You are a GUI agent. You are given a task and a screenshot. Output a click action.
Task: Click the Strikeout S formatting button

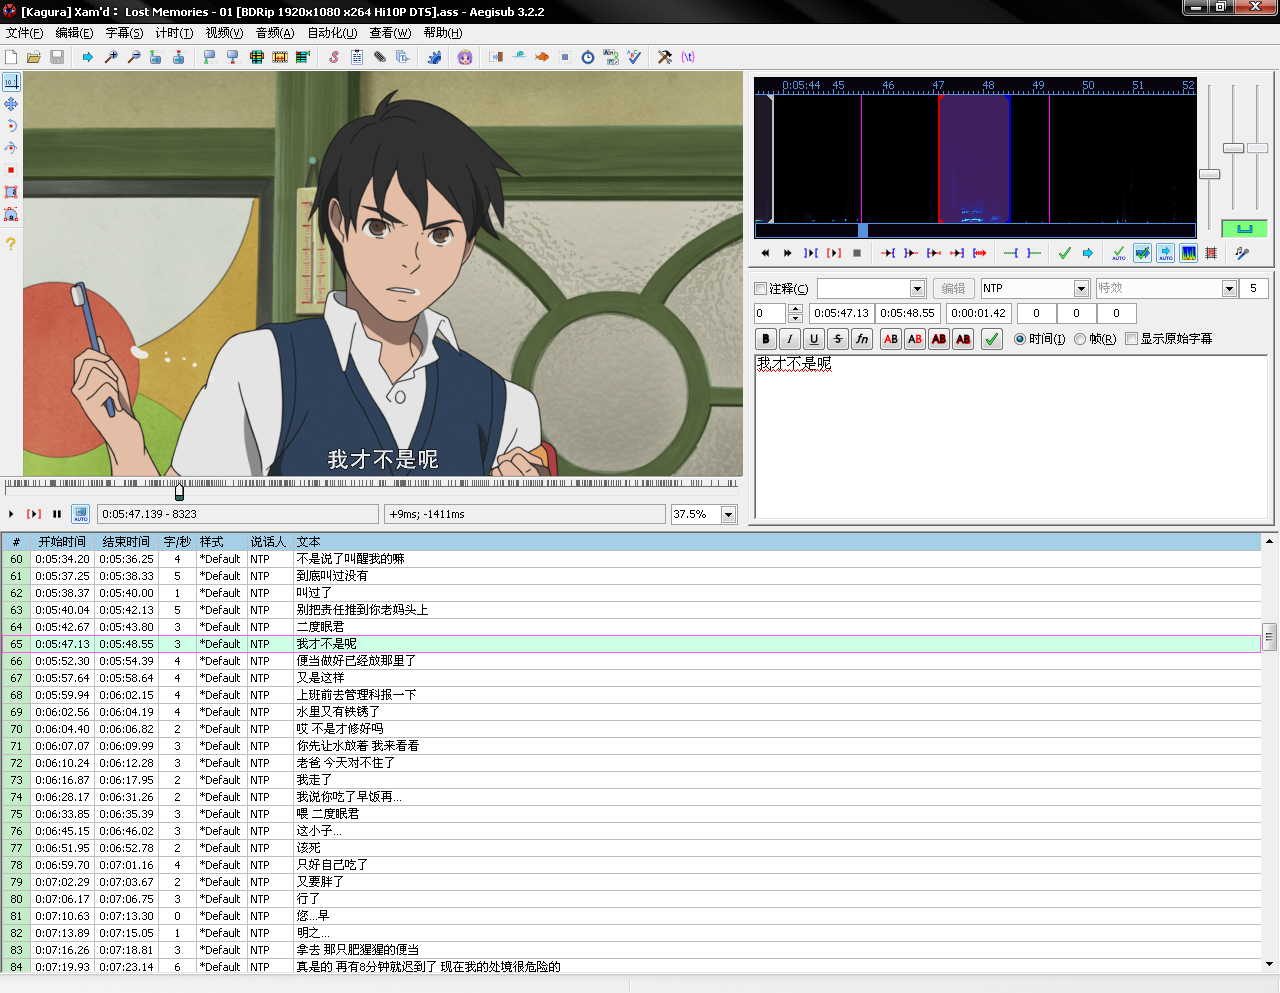point(838,339)
